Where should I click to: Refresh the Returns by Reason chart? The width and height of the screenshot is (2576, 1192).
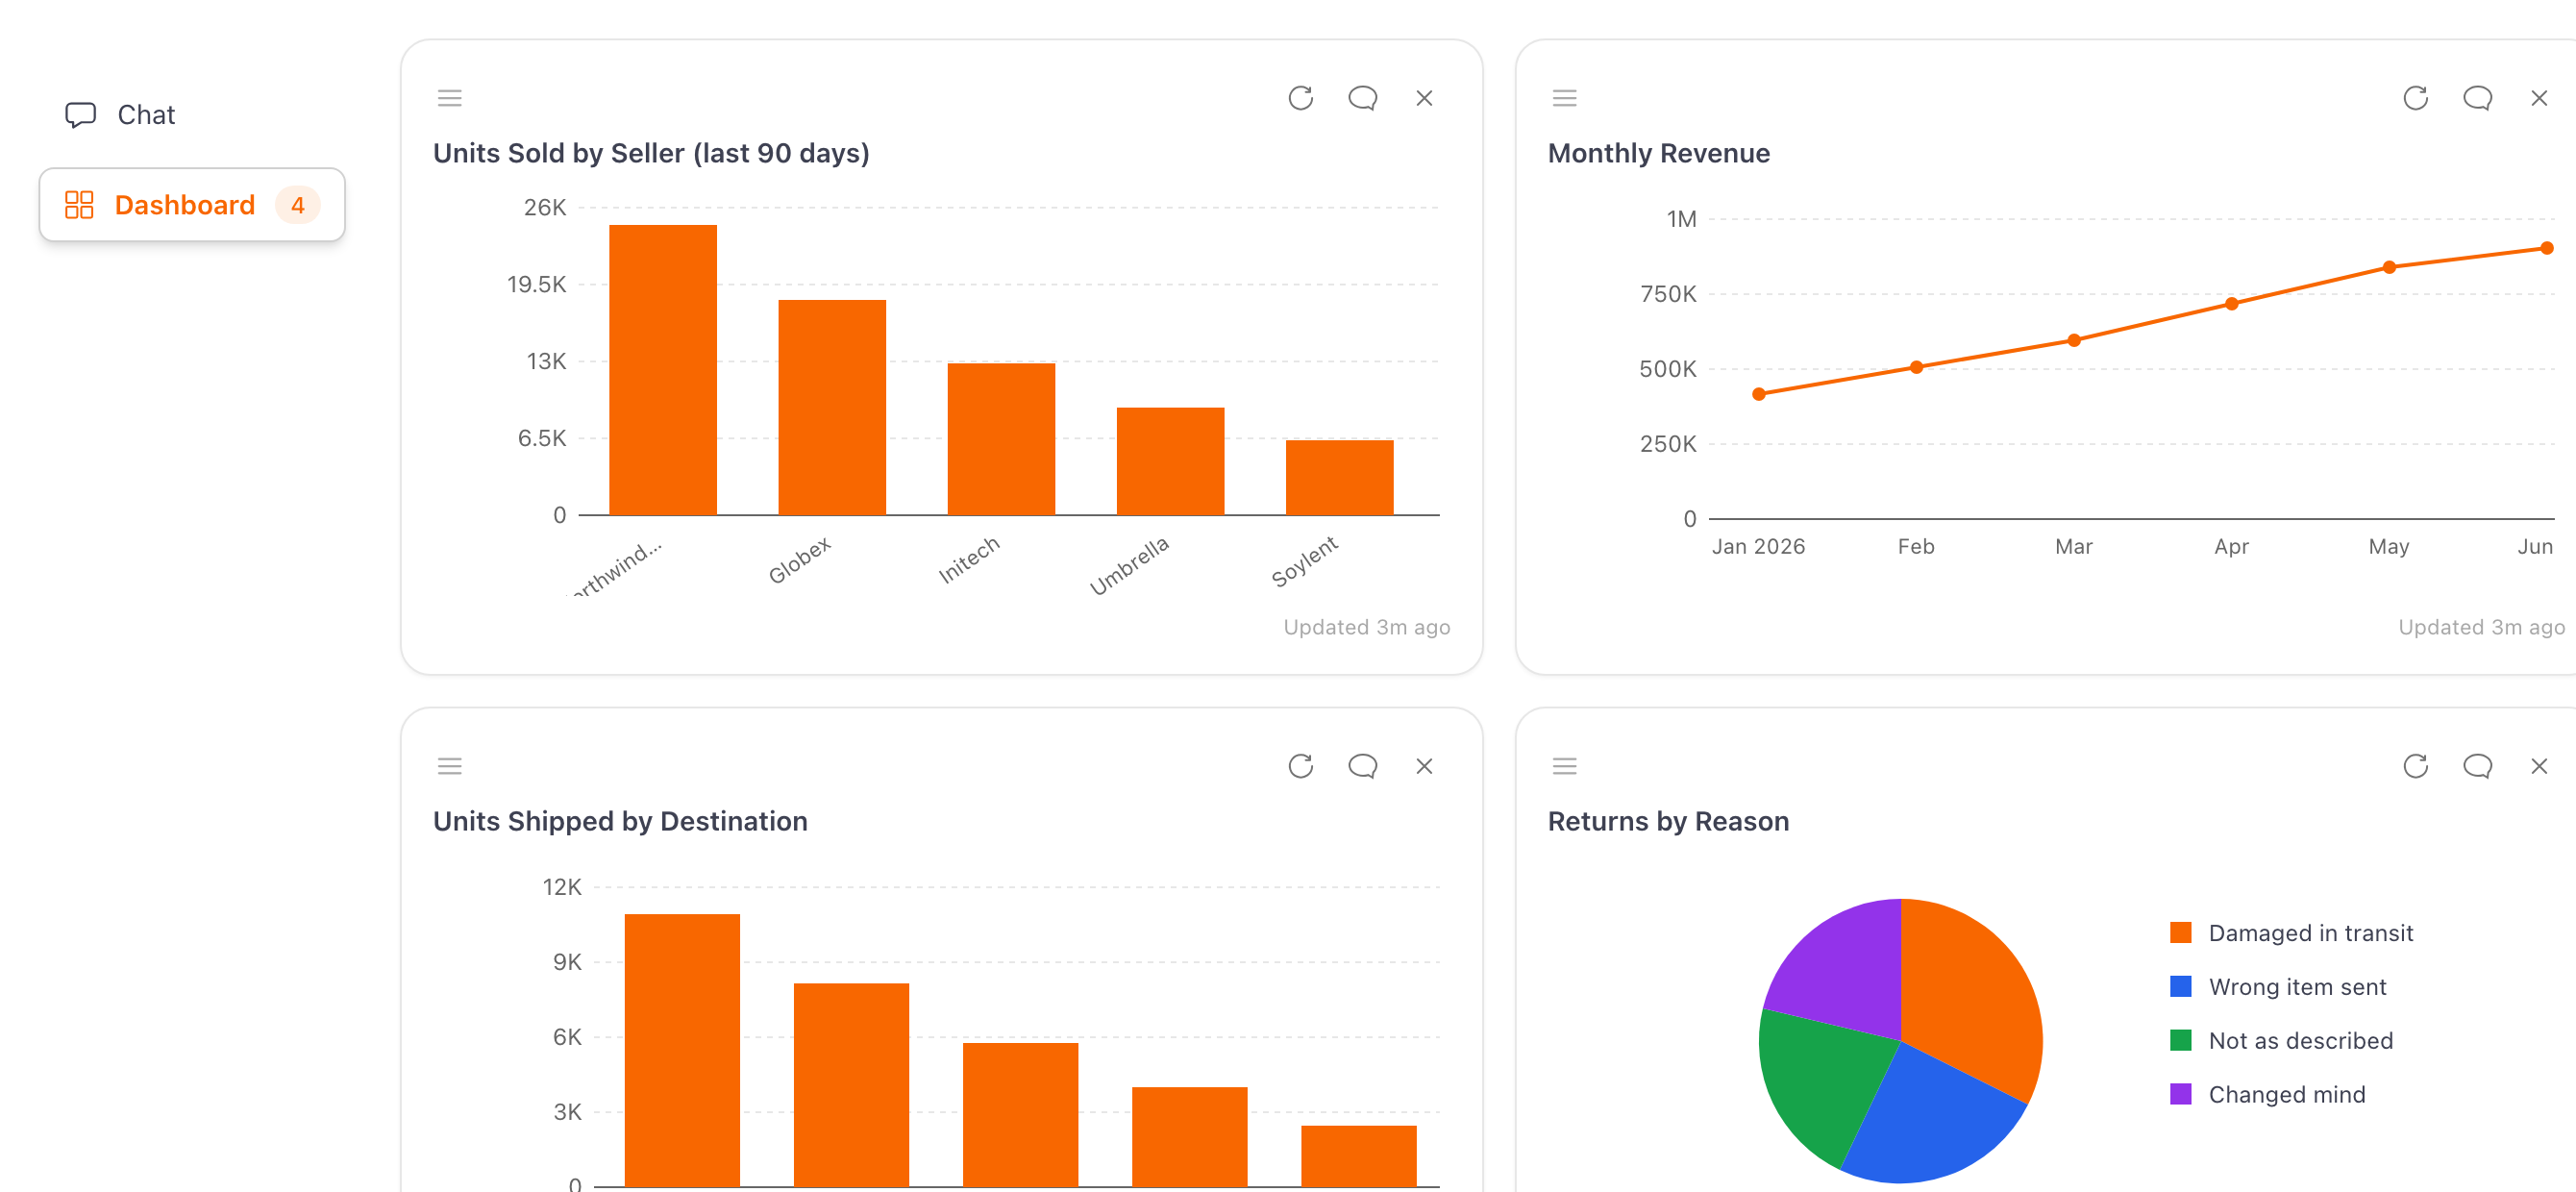pos(2415,766)
